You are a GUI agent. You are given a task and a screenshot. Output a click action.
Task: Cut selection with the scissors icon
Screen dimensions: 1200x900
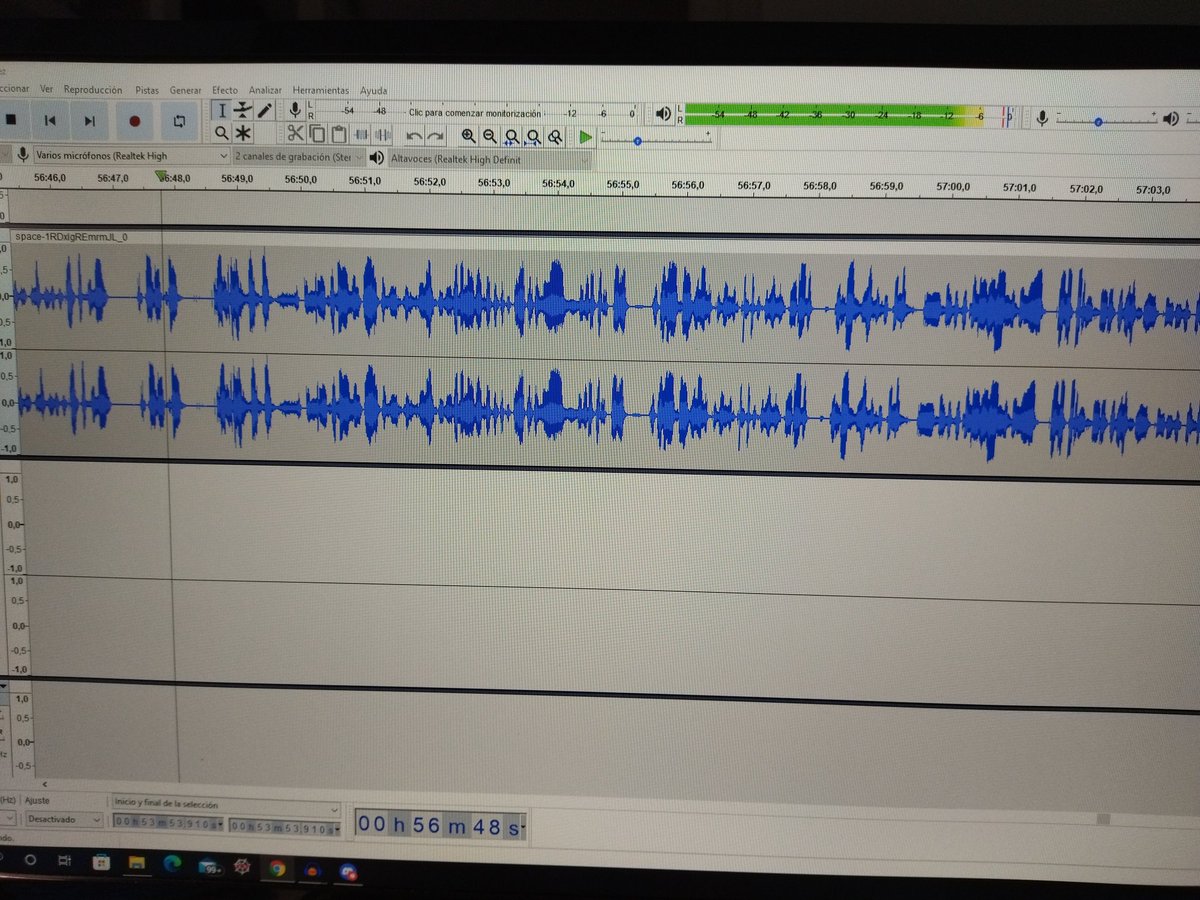coord(295,133)
